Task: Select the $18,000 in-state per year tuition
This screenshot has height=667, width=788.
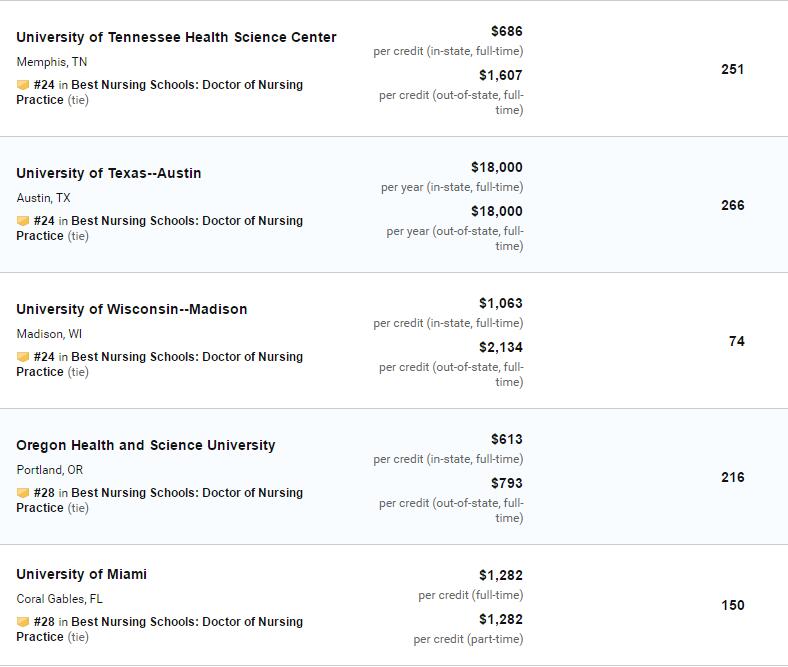Action: [497, 167]
